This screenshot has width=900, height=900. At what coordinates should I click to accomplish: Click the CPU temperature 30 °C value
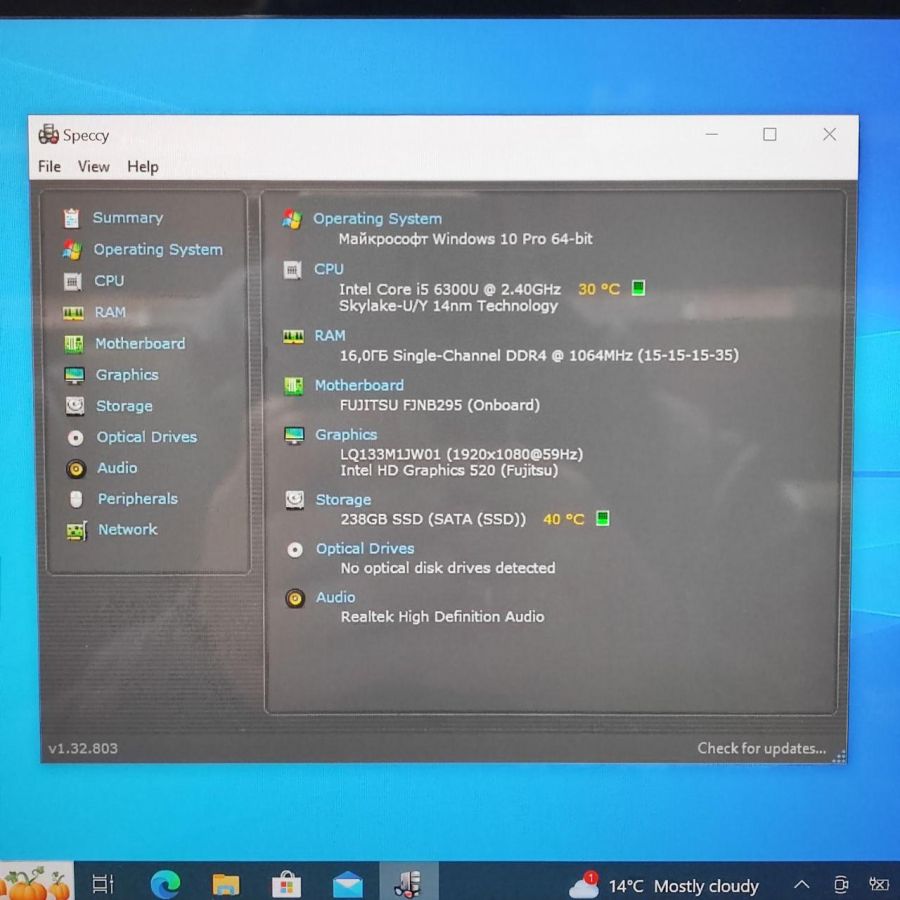click(x=599, y=289)
